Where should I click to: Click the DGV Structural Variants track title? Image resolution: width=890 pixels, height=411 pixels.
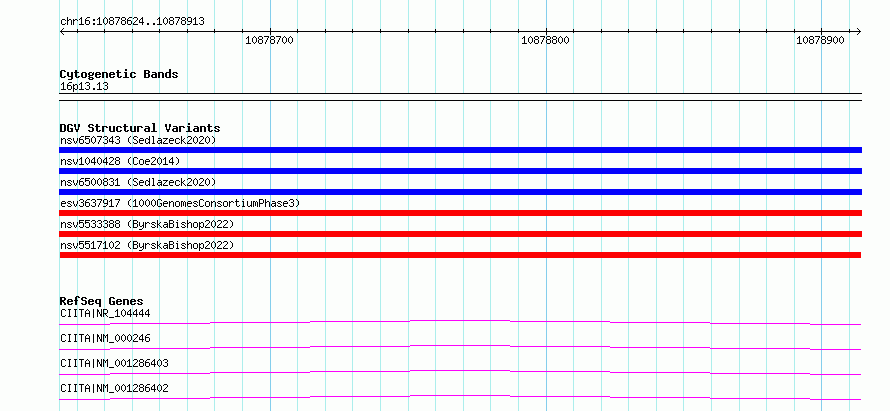[140, 128]
